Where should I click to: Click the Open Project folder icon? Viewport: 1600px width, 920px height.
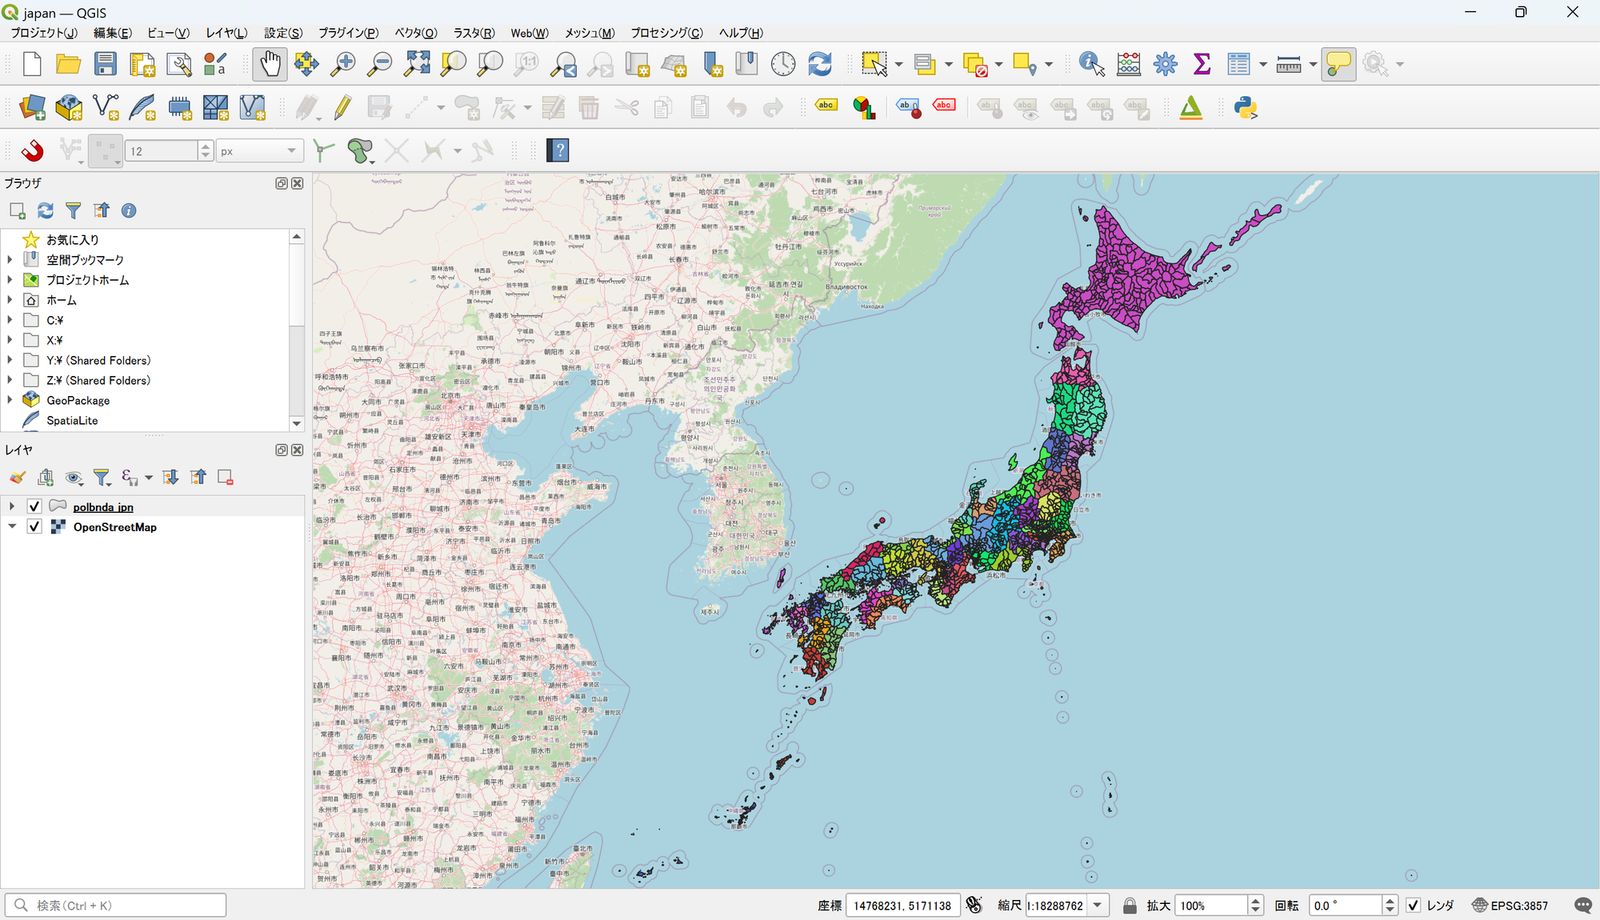tap(68, 64)
